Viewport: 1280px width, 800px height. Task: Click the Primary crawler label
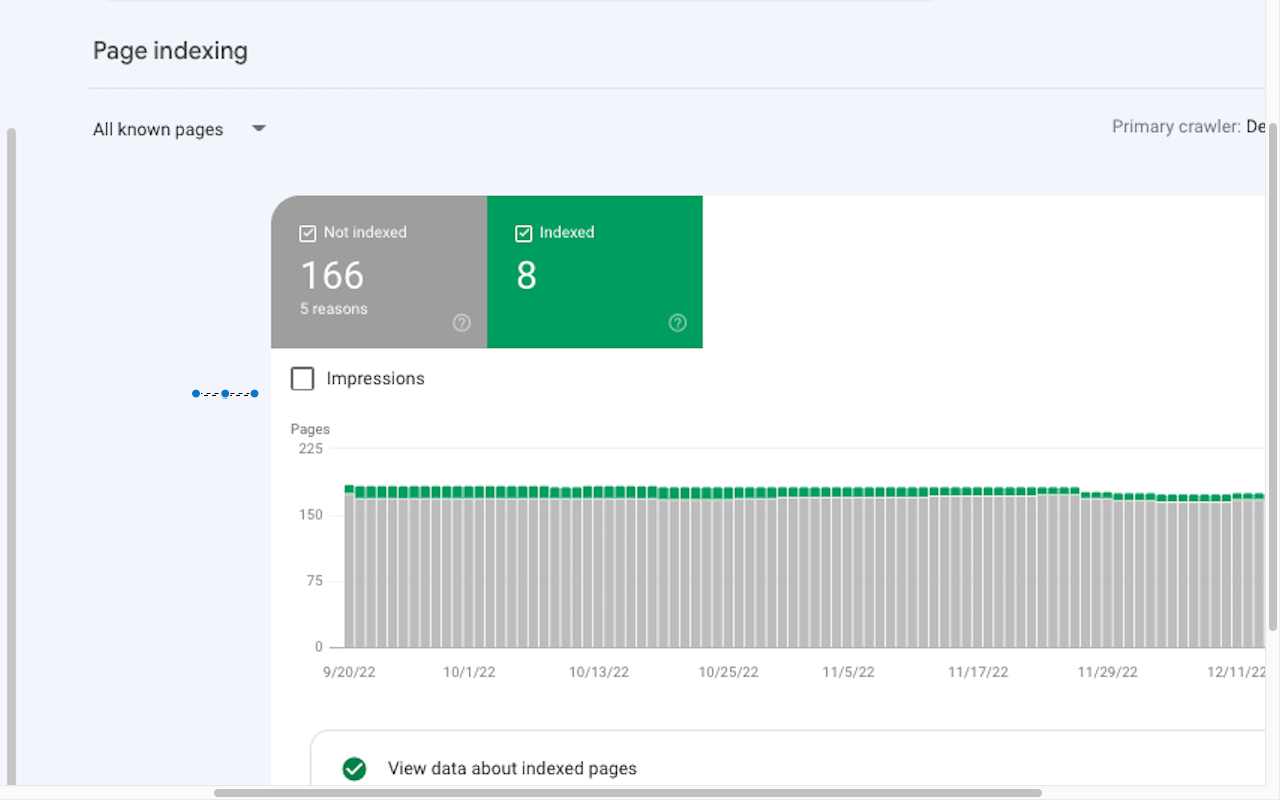click(1176, 127)
